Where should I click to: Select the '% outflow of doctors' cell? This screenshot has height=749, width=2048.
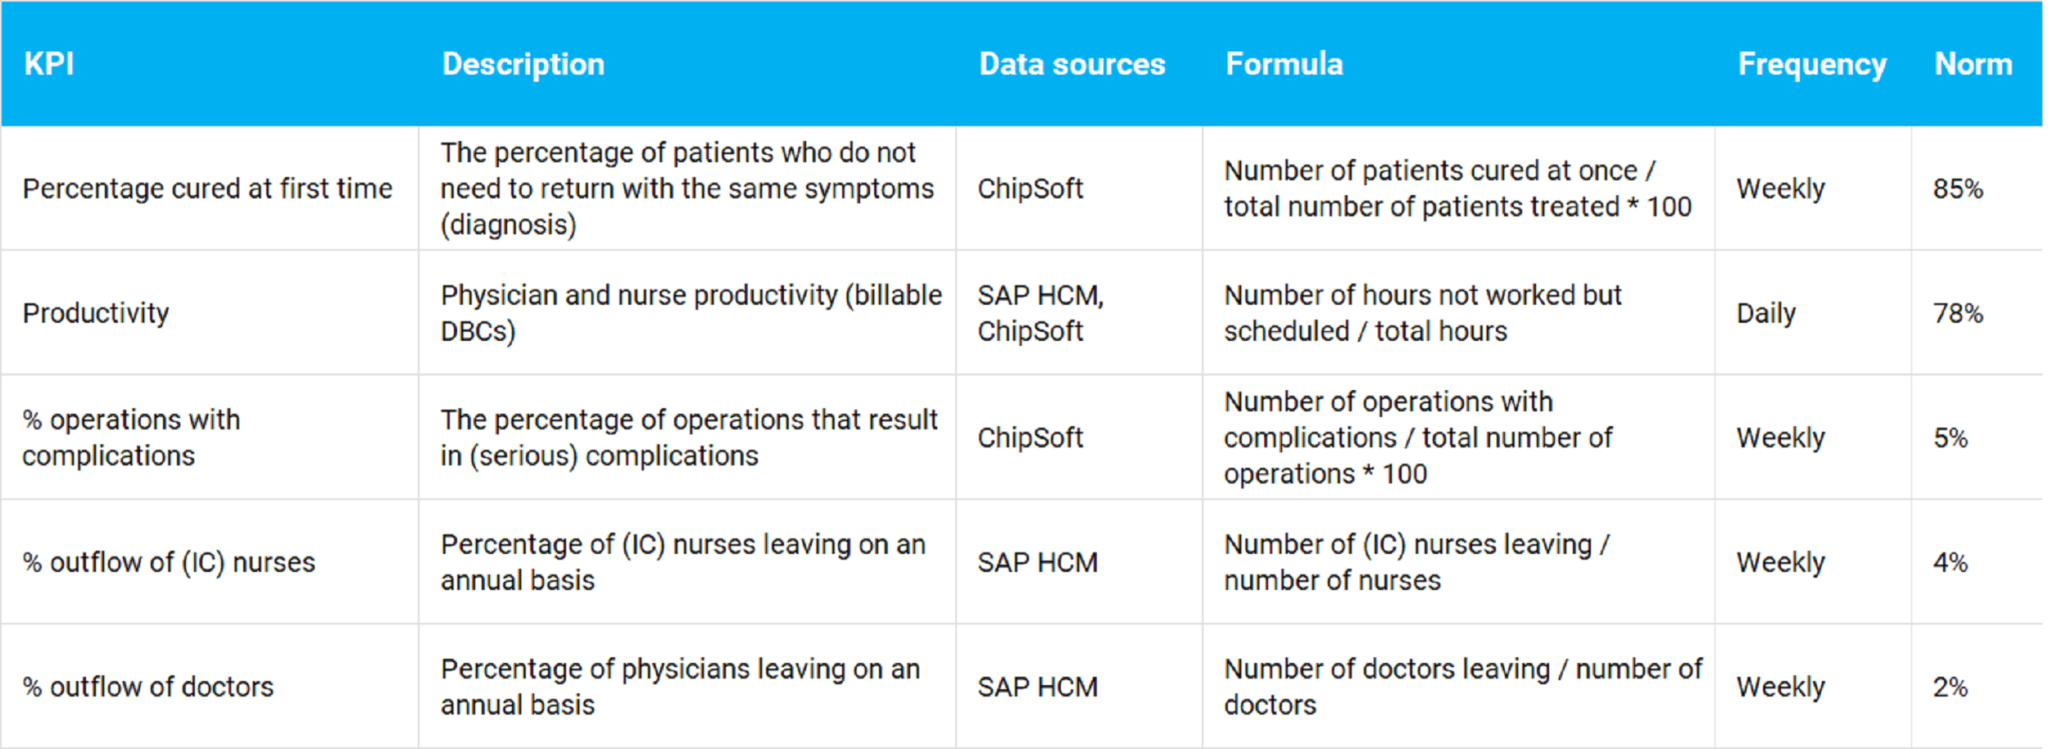pyautogui.click(x=148, y=687)
